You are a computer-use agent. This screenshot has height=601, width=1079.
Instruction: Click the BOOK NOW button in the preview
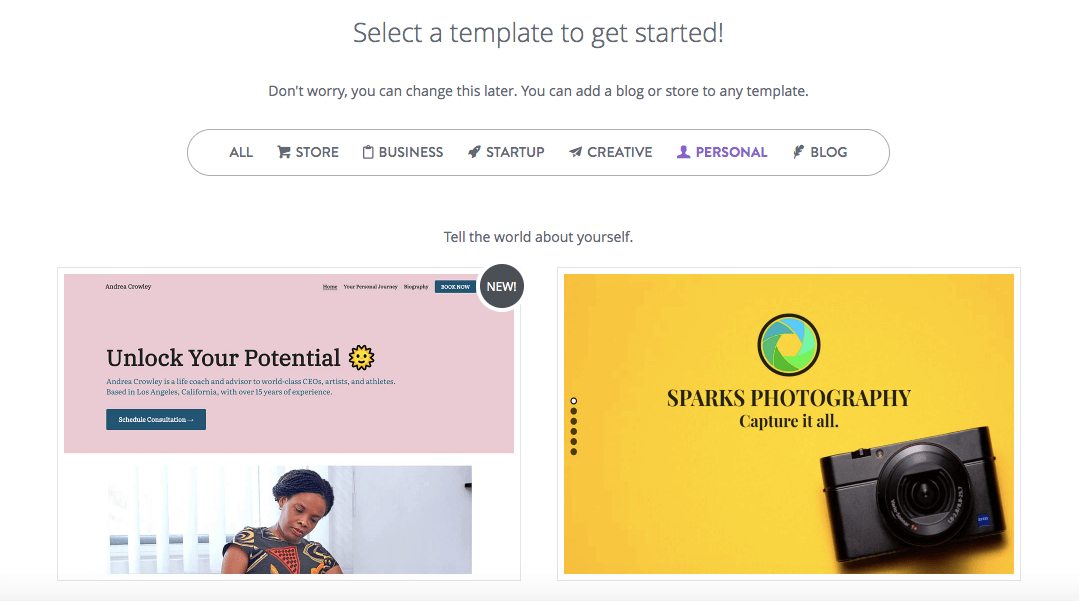pos(455,286)
